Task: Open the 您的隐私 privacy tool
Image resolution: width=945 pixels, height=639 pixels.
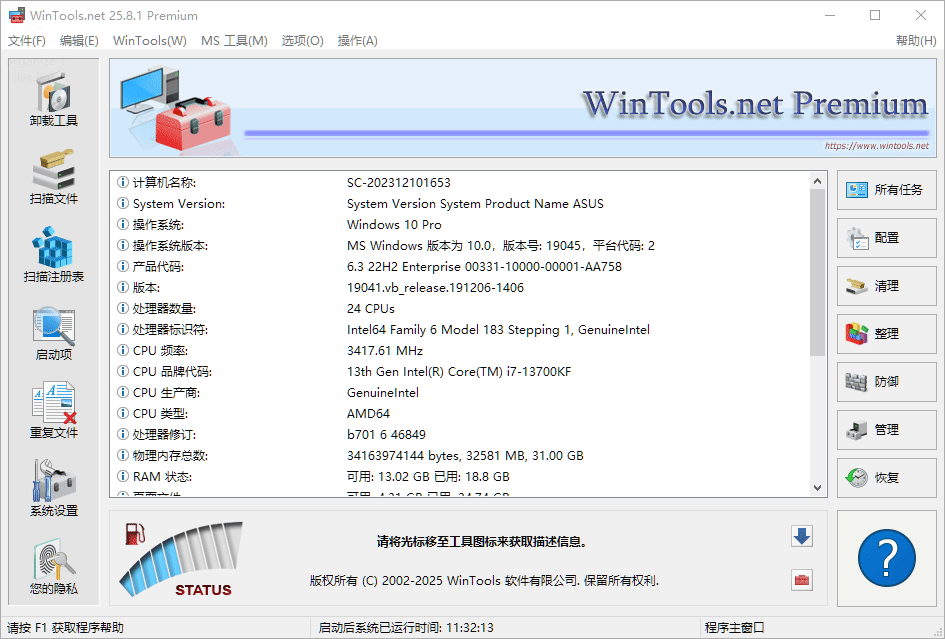Action: coord(54,567)
